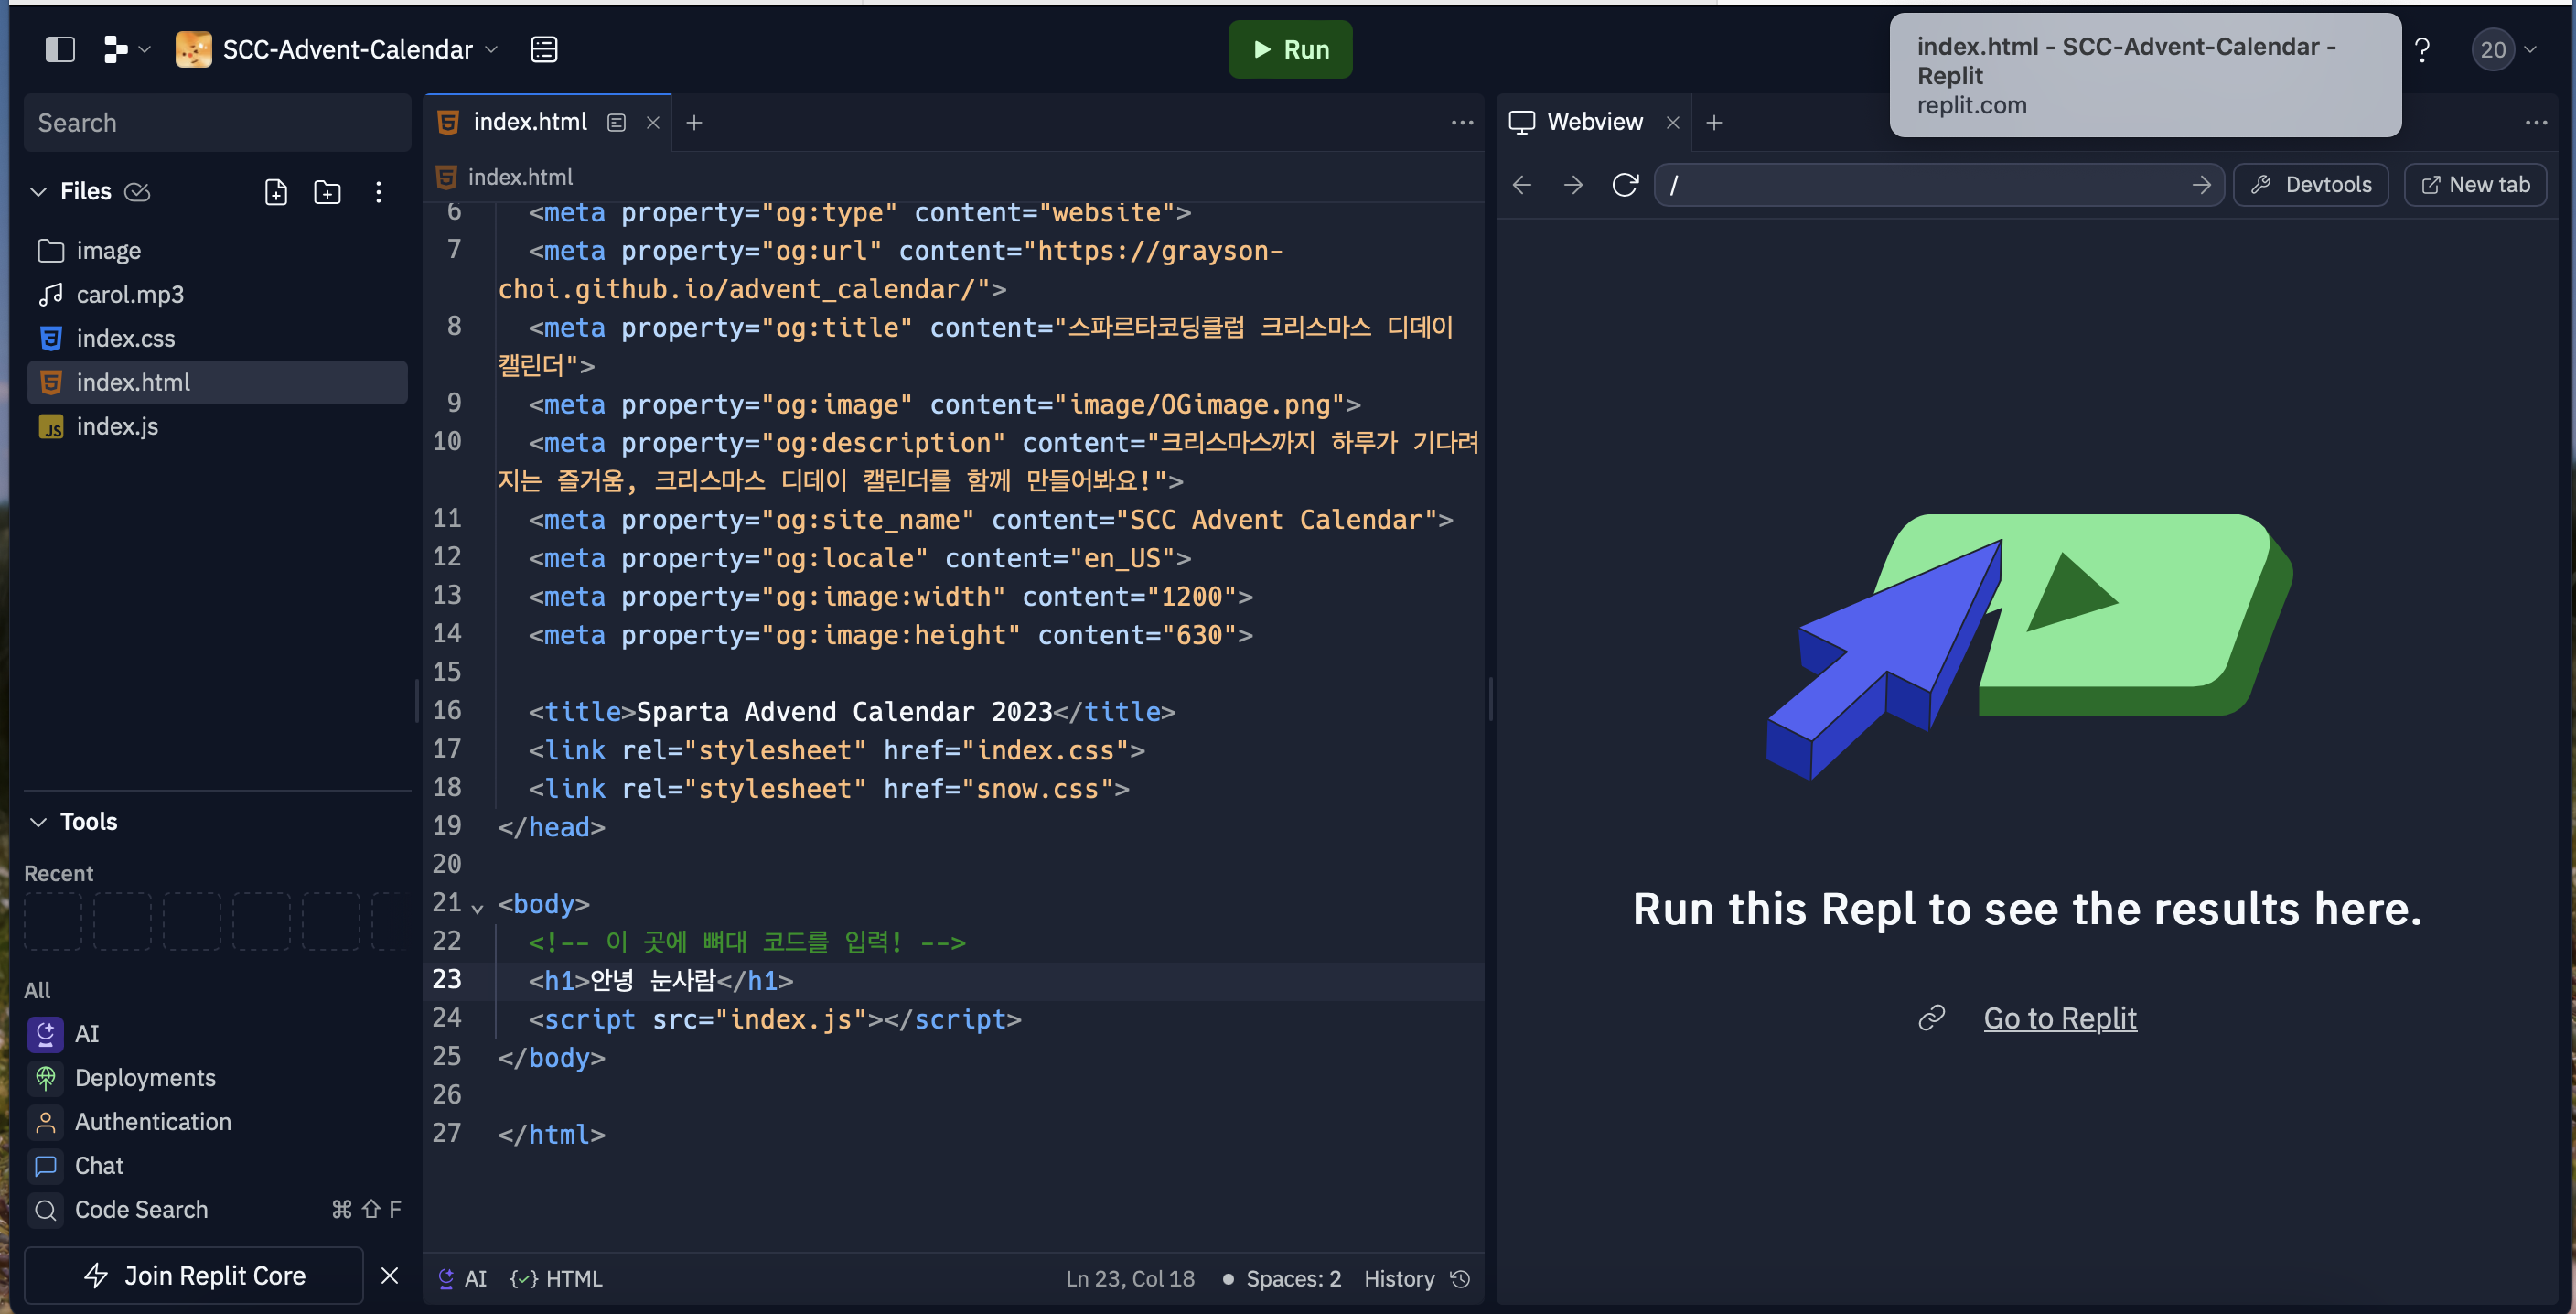Open Code Search tool
The width and height of the screenshot is (2576, 1314).
(x=217, y=1209)
